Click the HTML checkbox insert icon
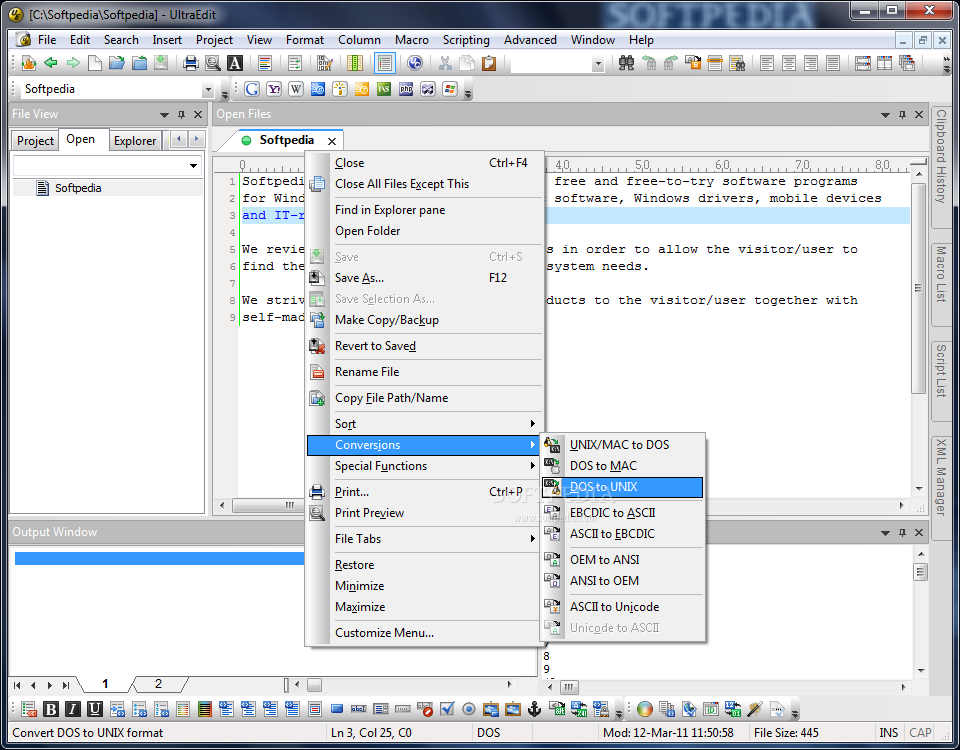 pyautogui.click(x=447, y=709)
